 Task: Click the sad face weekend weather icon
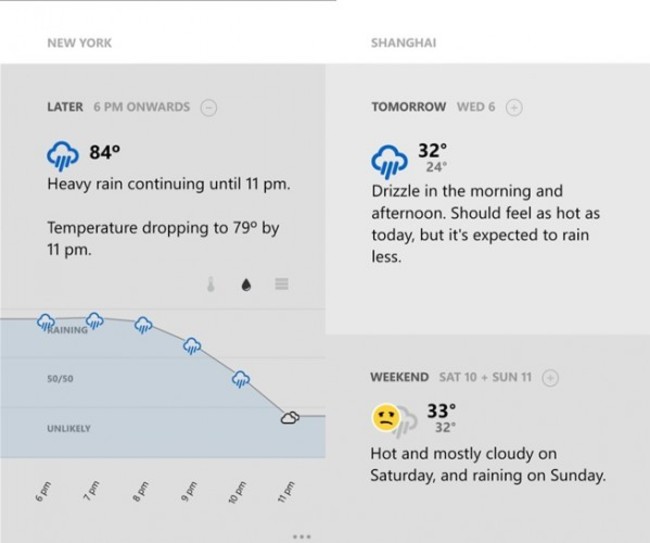(384, 418)
